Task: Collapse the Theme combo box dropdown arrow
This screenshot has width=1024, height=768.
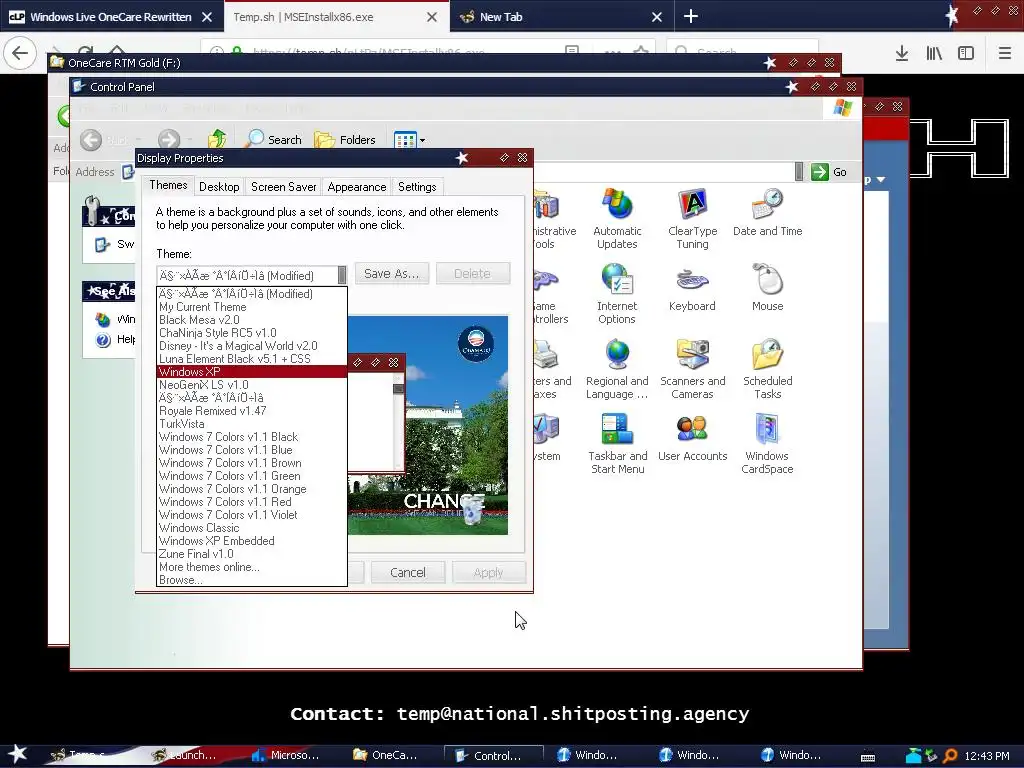Action: 342,276
